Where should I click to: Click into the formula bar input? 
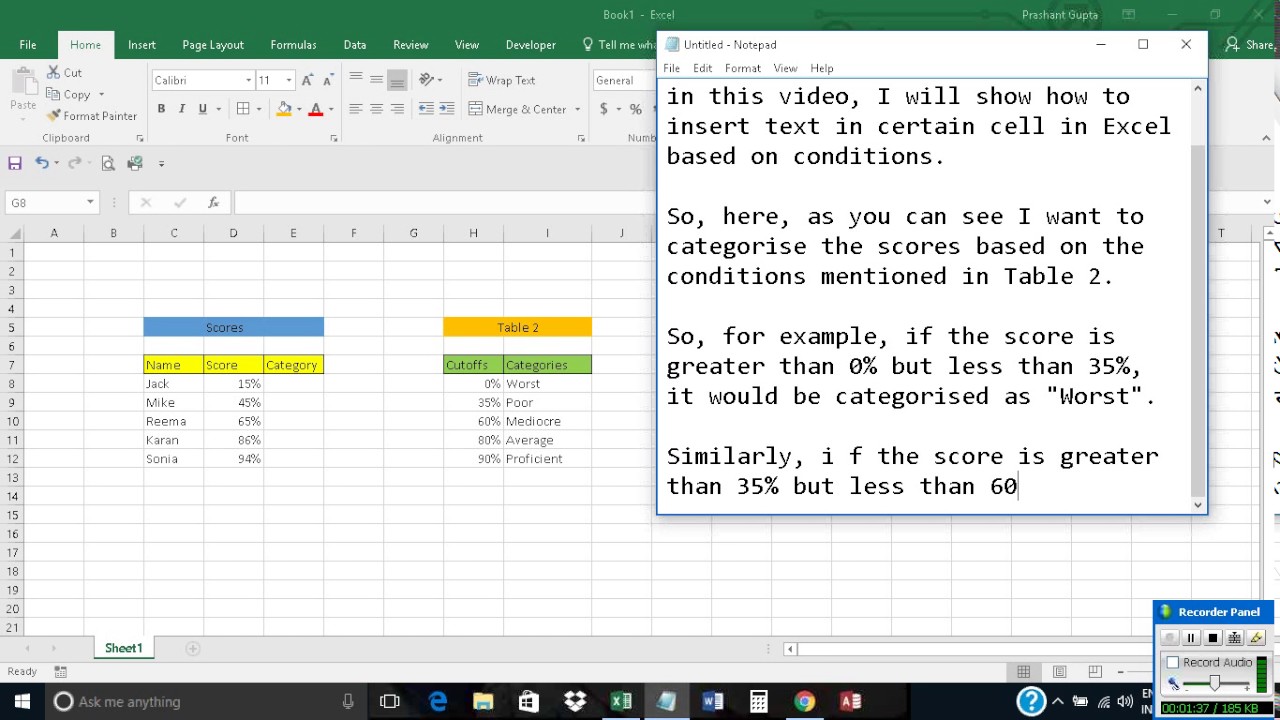click(445, 202)
